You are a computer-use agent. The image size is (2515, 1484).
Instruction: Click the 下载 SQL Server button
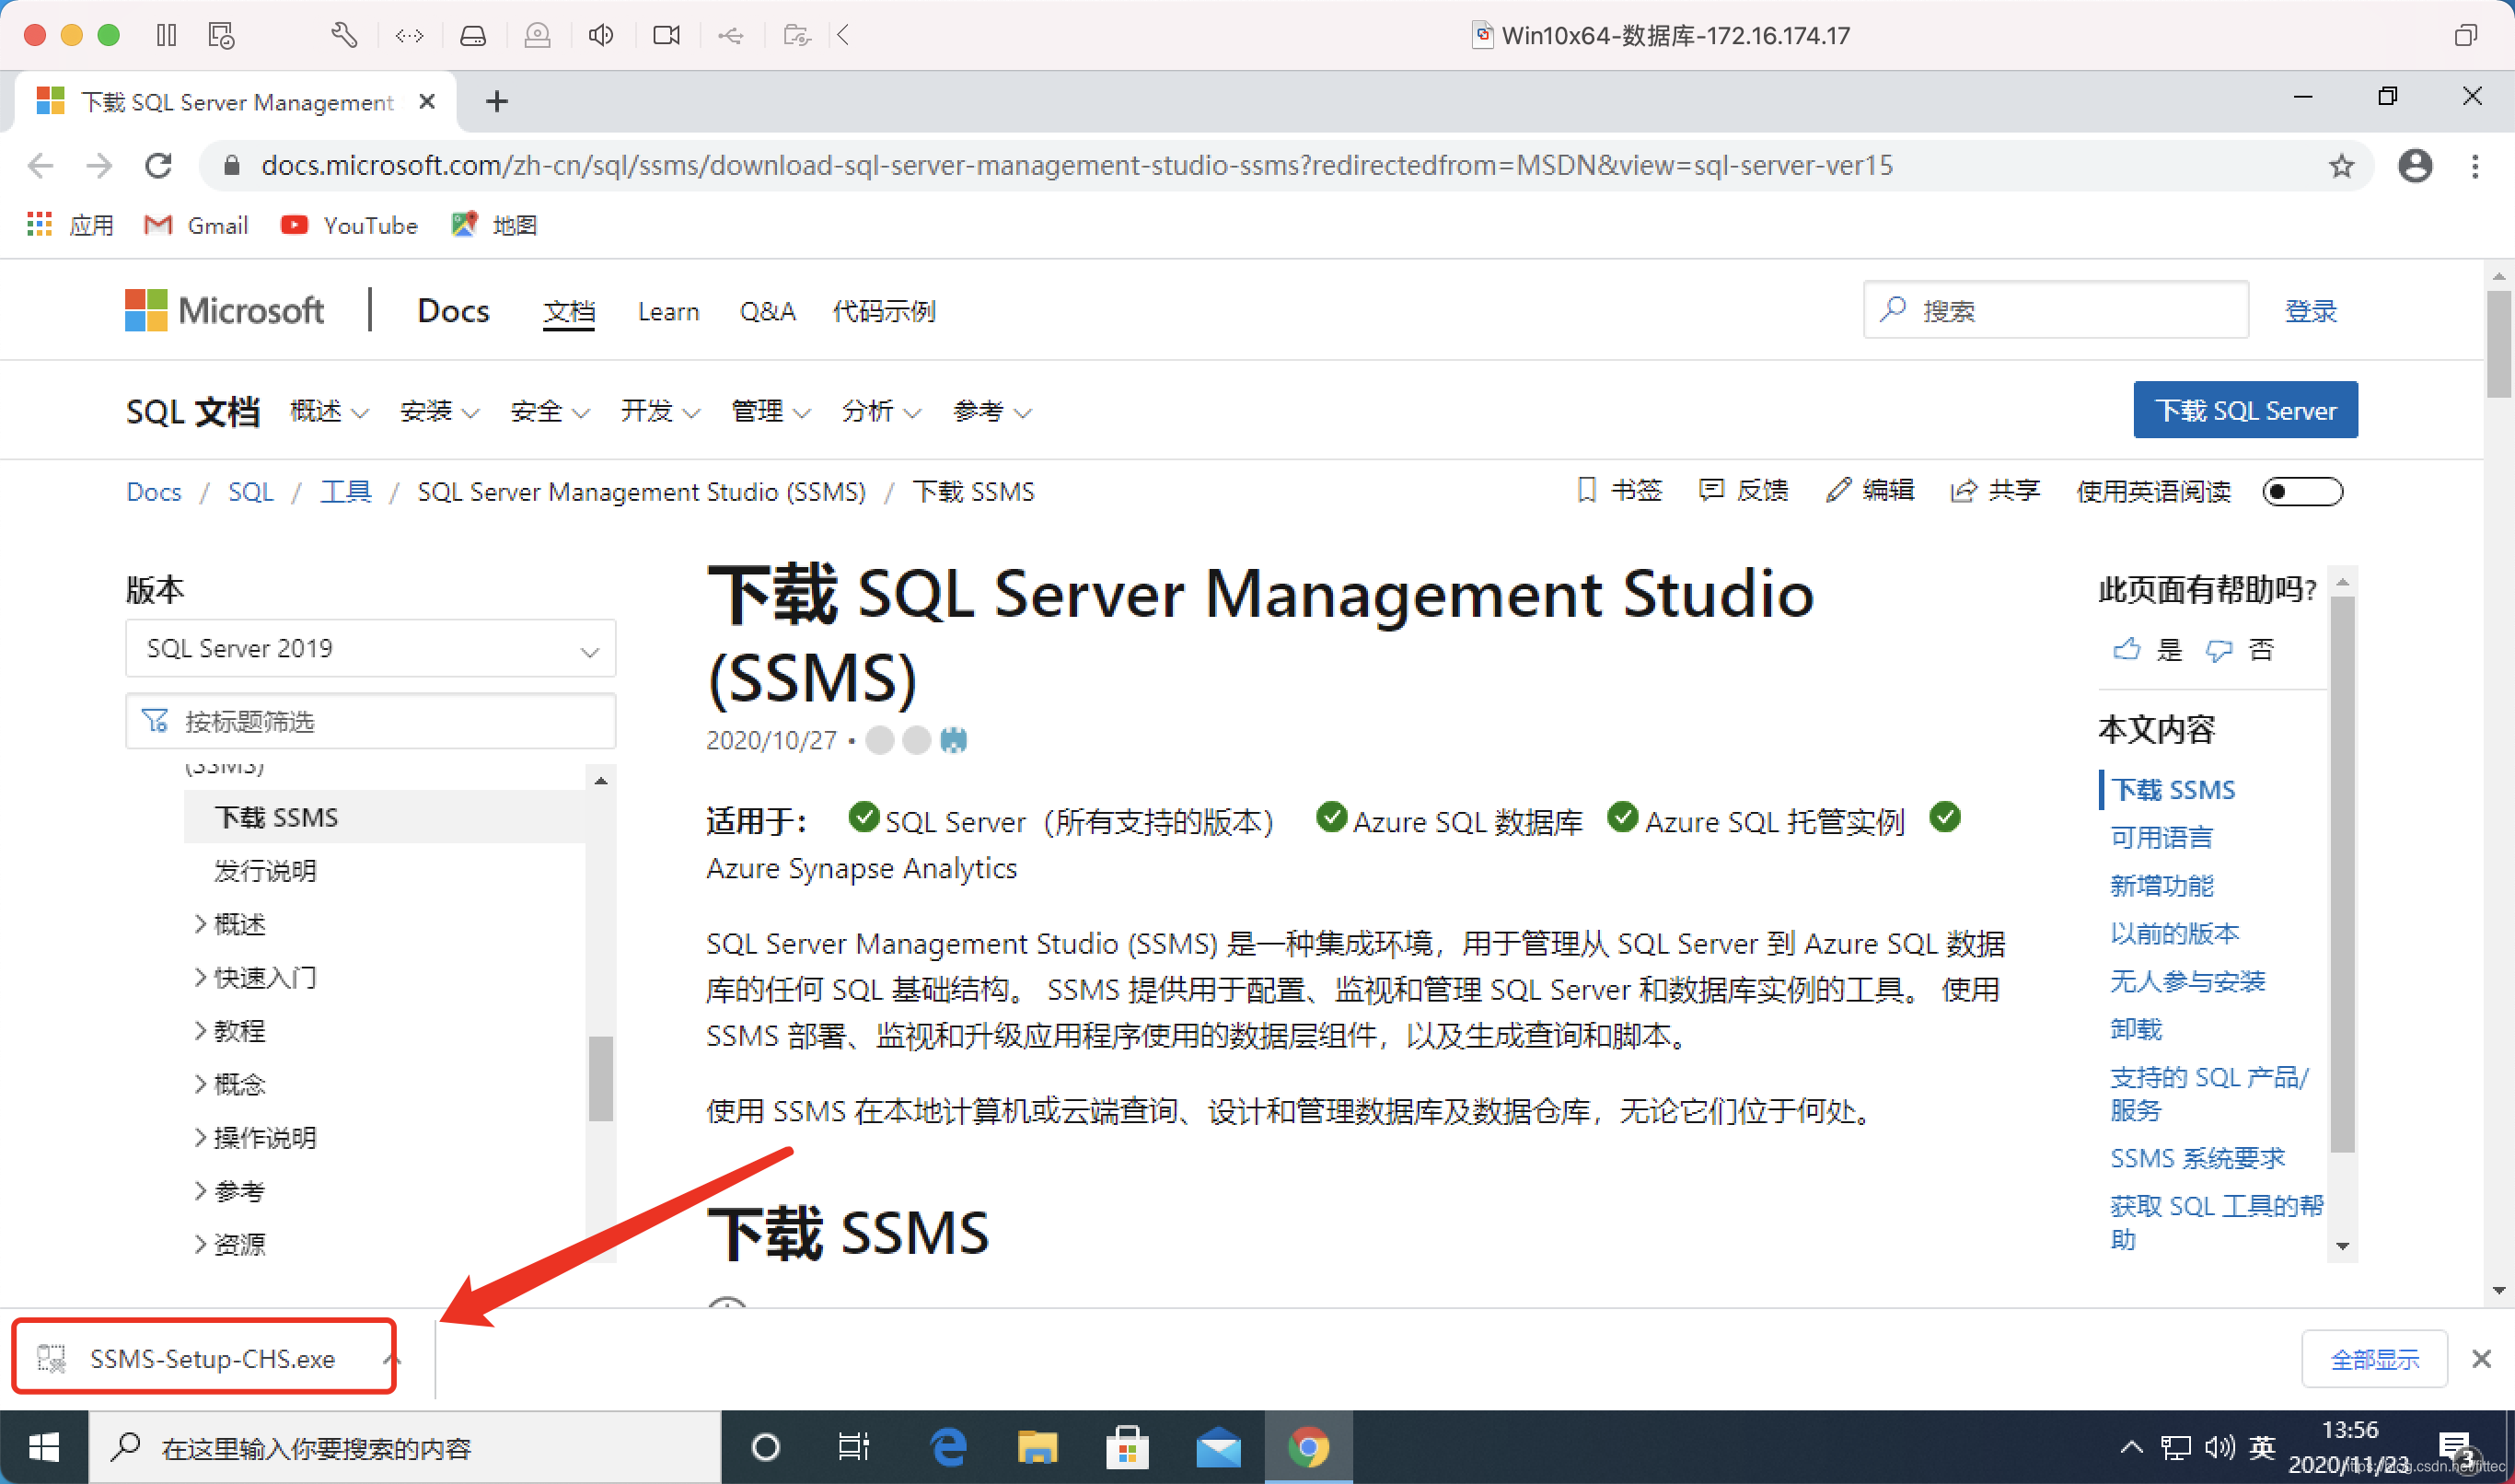(2245, 410)
